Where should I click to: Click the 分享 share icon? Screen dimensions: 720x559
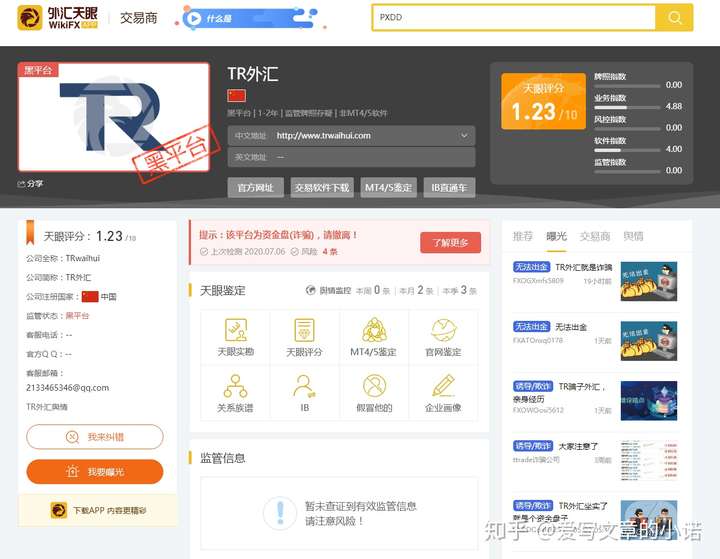[21, 184]
